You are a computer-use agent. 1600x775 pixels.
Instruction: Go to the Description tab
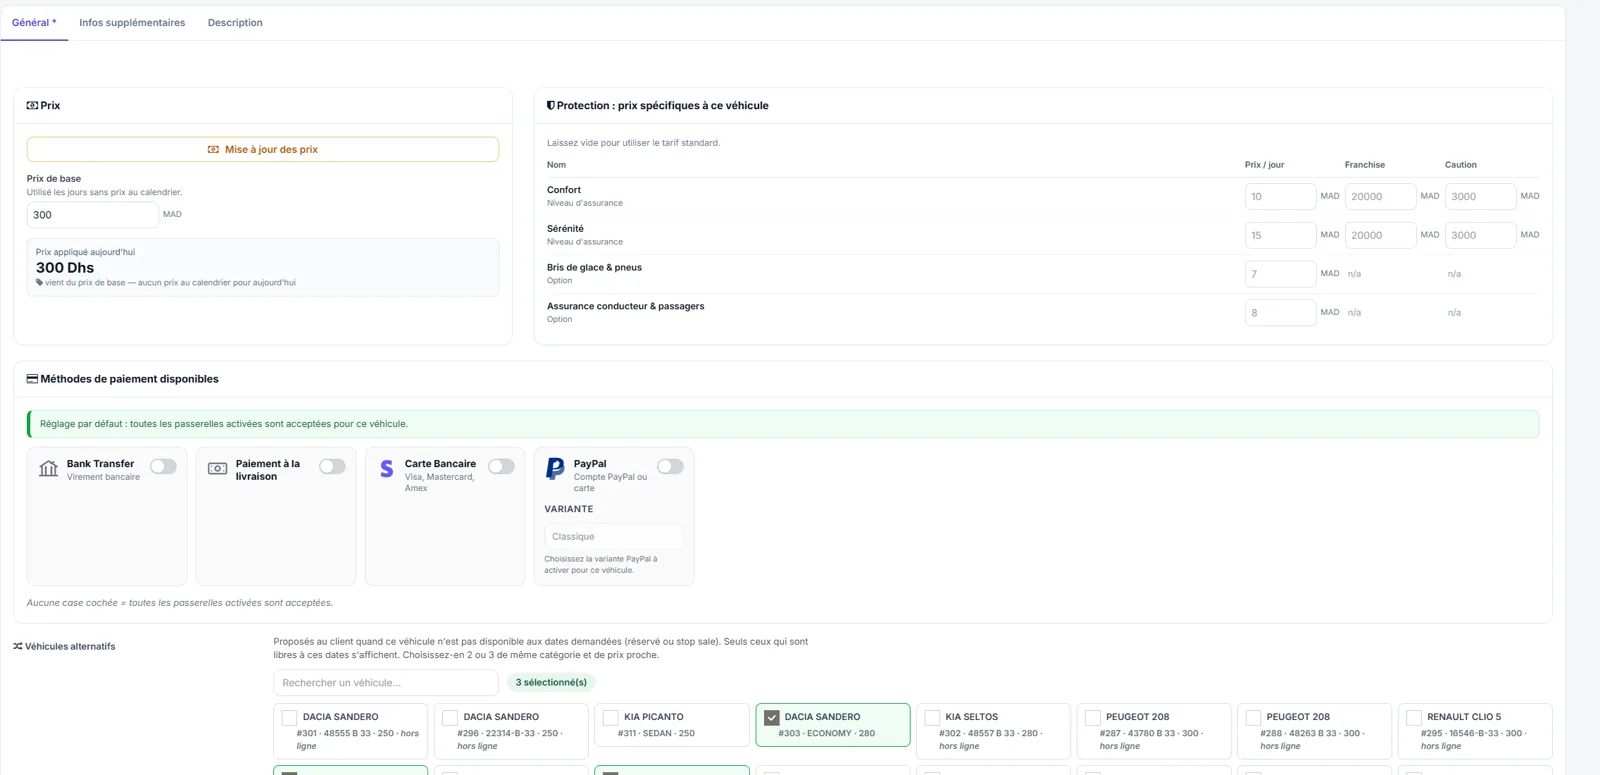[235, 22]
